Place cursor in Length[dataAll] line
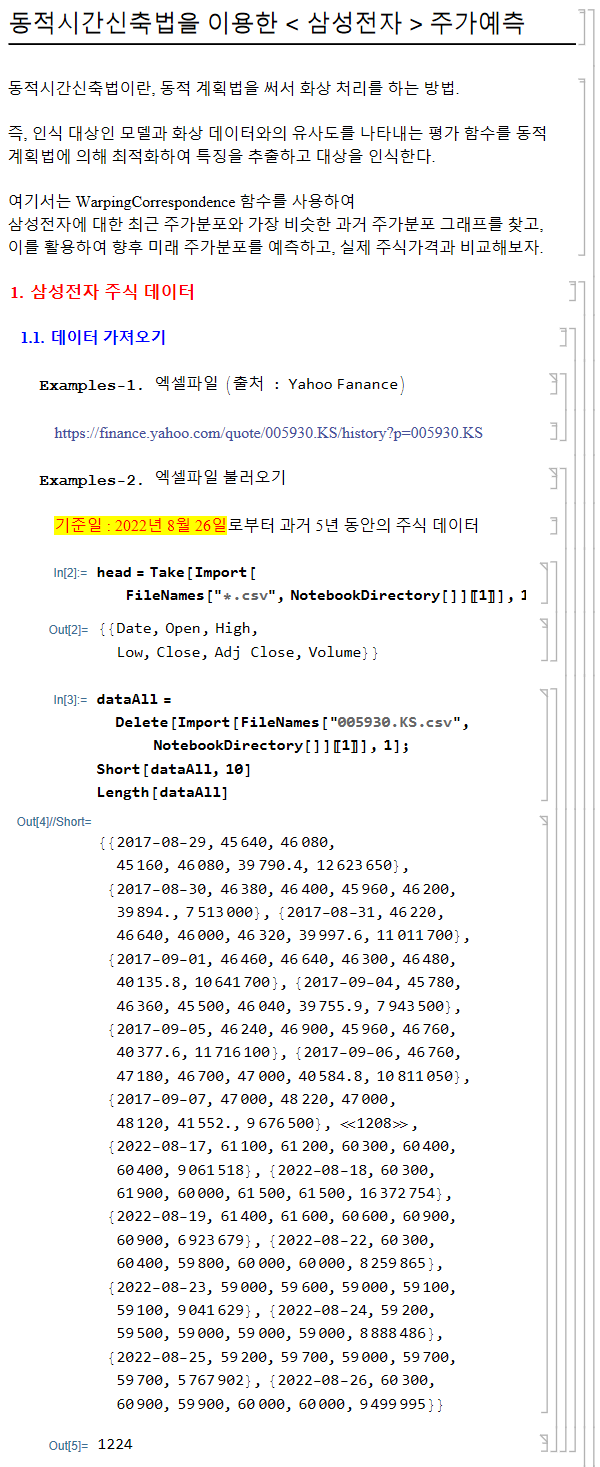 163,792
